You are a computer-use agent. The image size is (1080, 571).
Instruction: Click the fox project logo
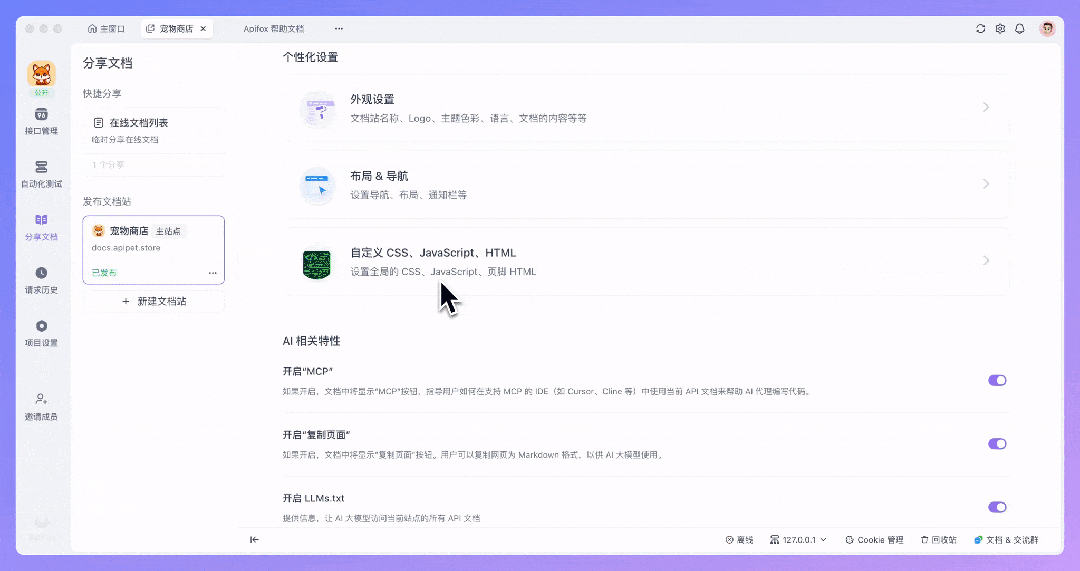tap(41, 74)
